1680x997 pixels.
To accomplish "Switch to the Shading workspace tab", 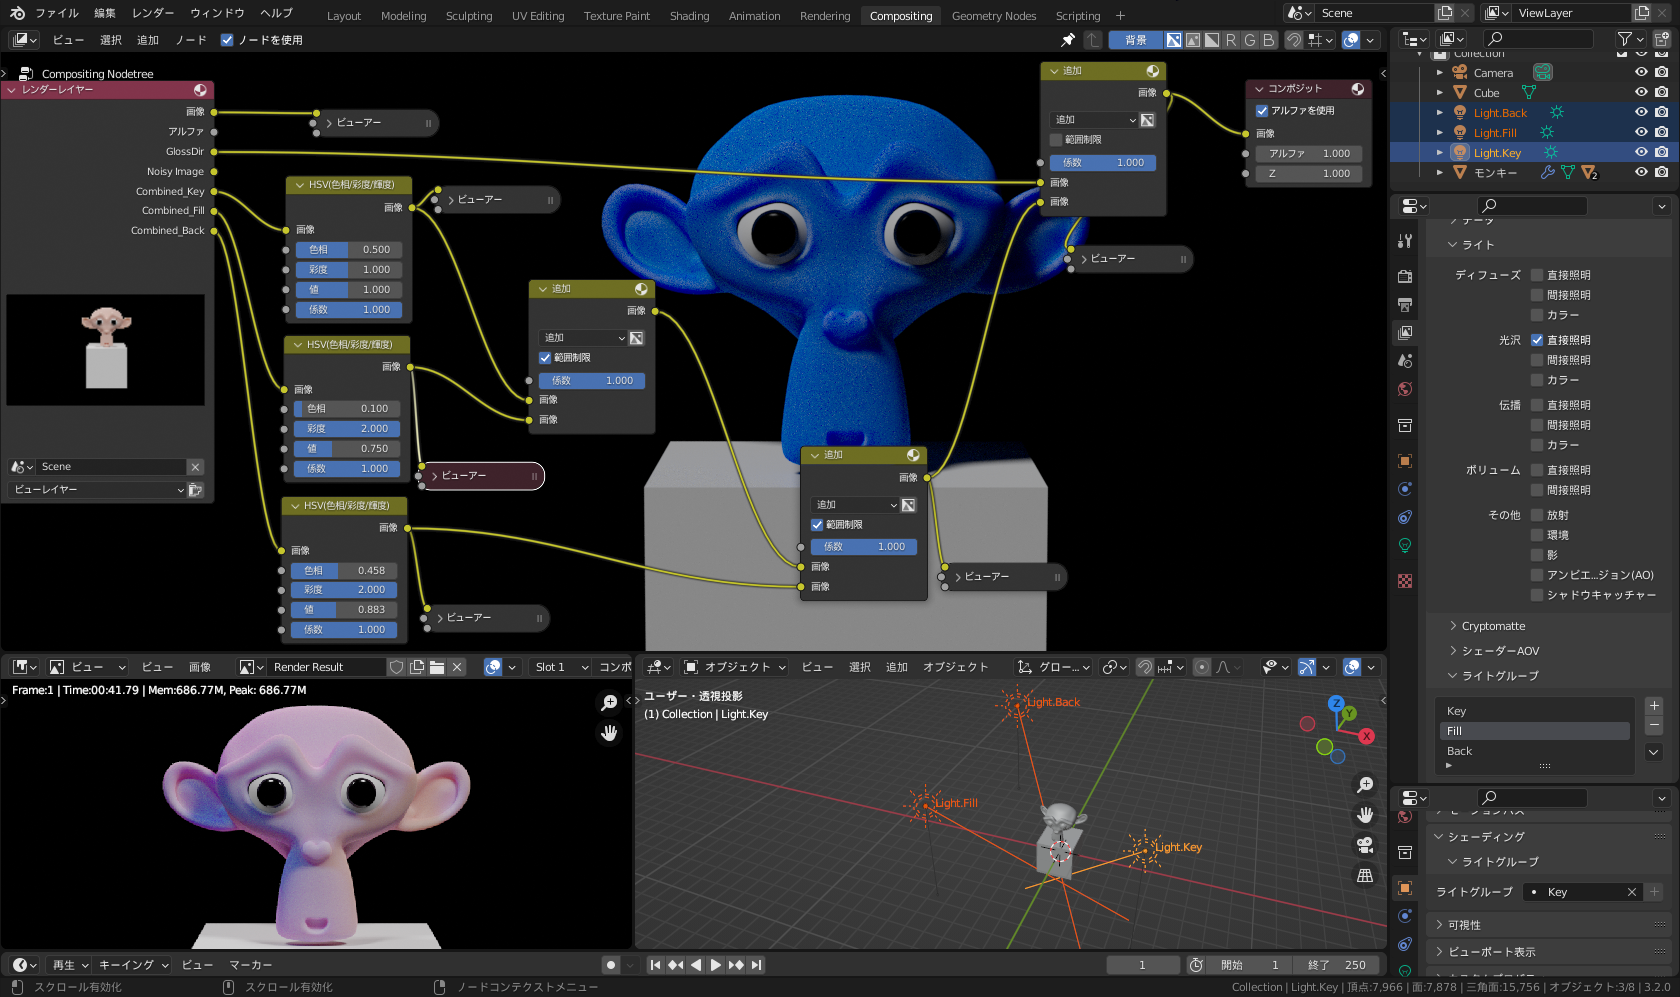I will (x=689, y=16).
